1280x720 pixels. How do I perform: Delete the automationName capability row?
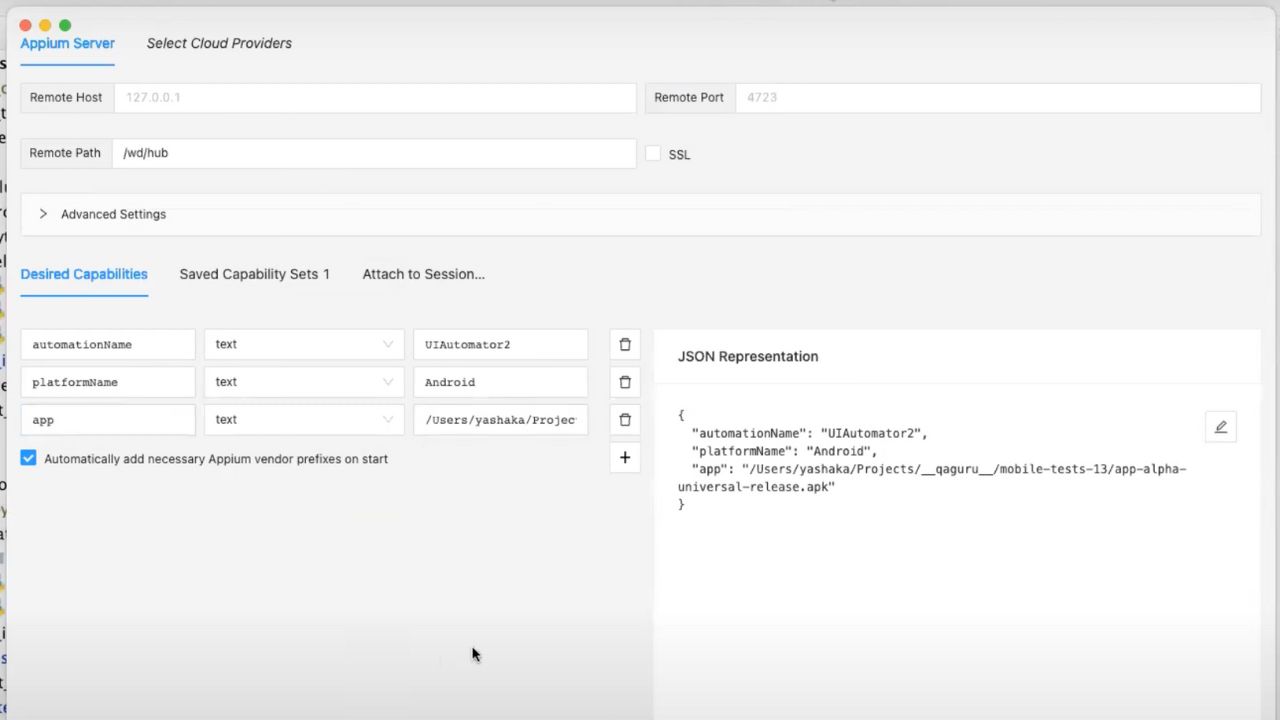(x=625, y=344)
